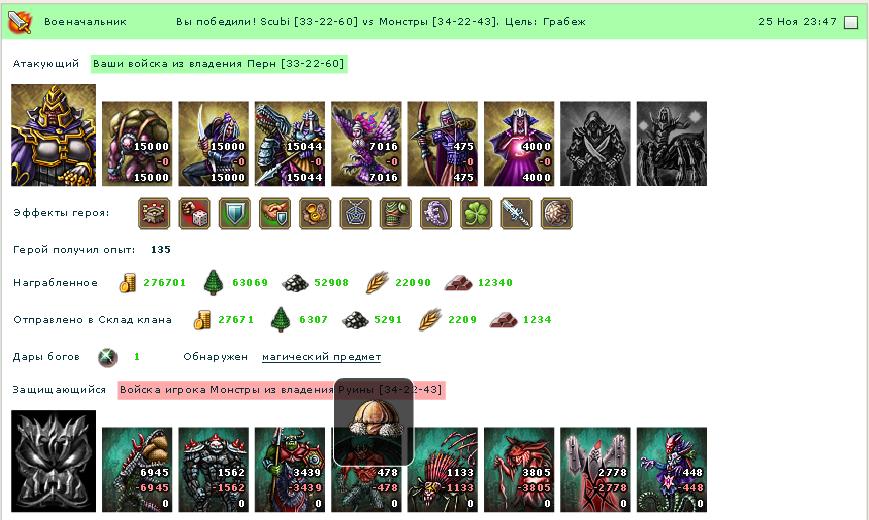
Task: Select the monster defender skull portrait
Action: coord(54,461)
